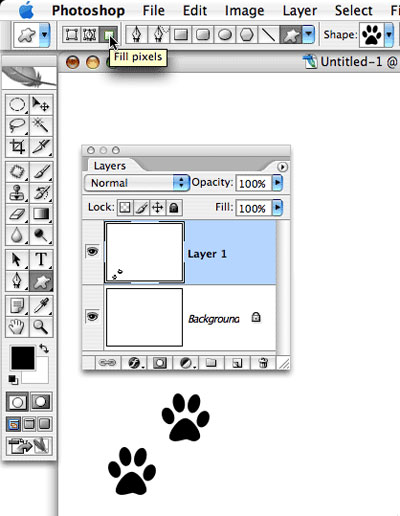Open the Select menu
Image resolution: width=400 pixels, height=516 pixels.
click(353, 11)
